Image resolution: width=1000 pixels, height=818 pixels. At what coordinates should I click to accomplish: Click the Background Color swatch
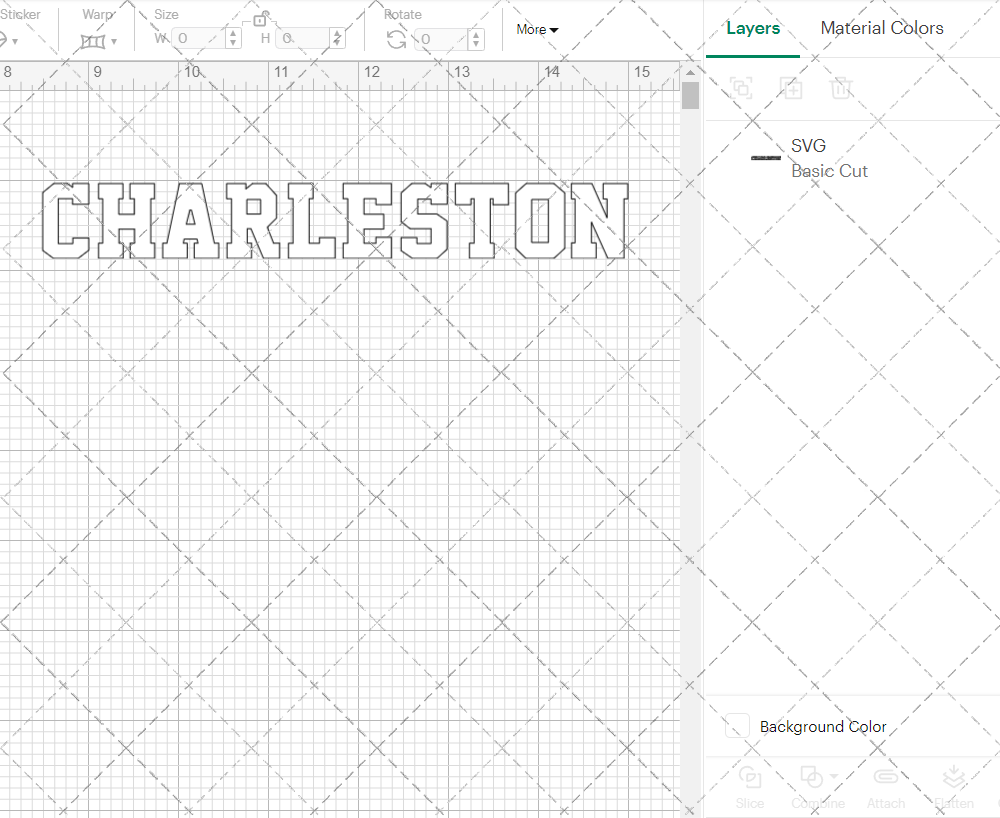point(737,726)
